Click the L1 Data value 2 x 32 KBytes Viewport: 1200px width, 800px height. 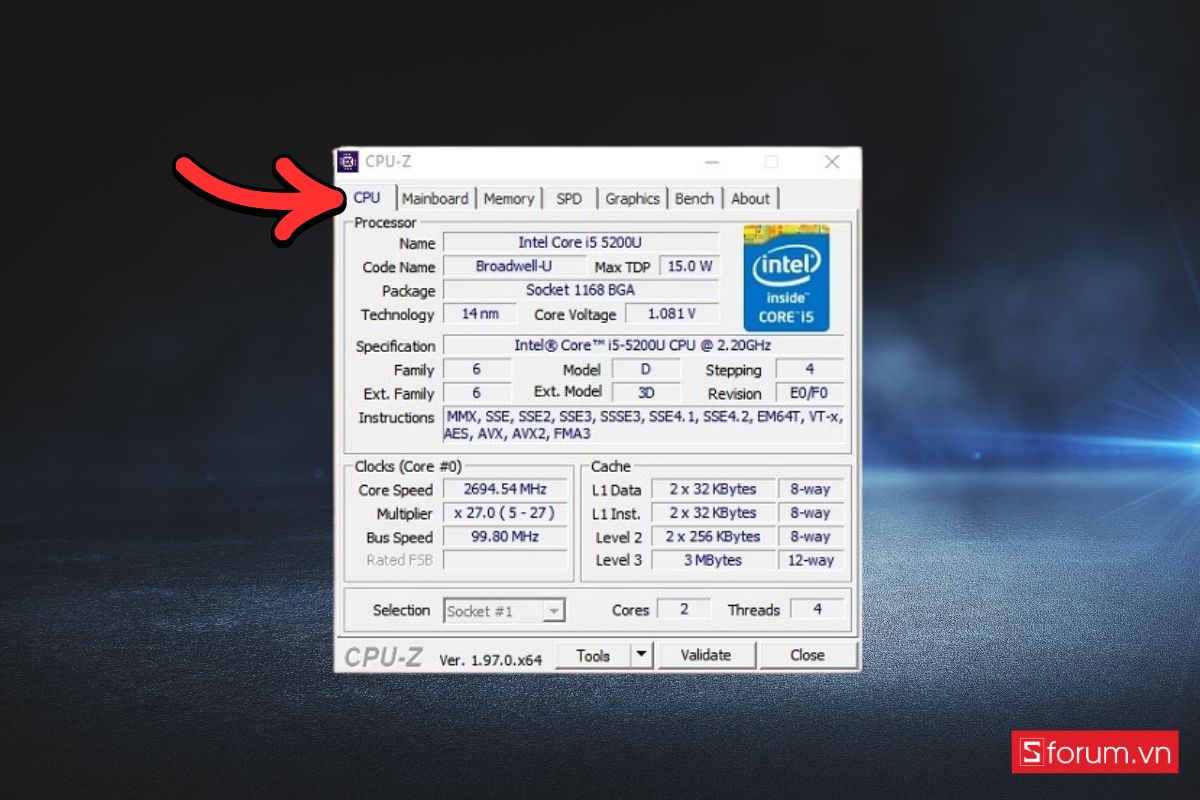(x=713, y=490)
